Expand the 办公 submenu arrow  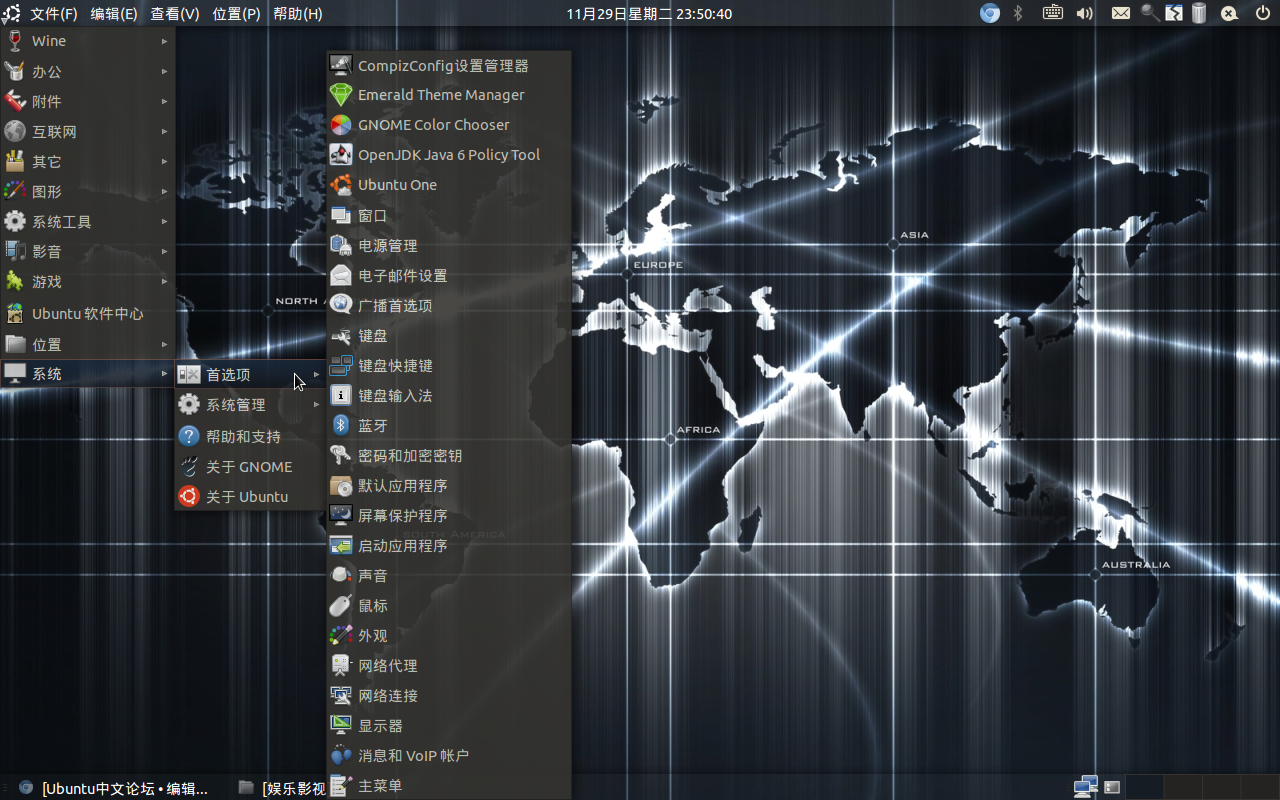point(164,71)
